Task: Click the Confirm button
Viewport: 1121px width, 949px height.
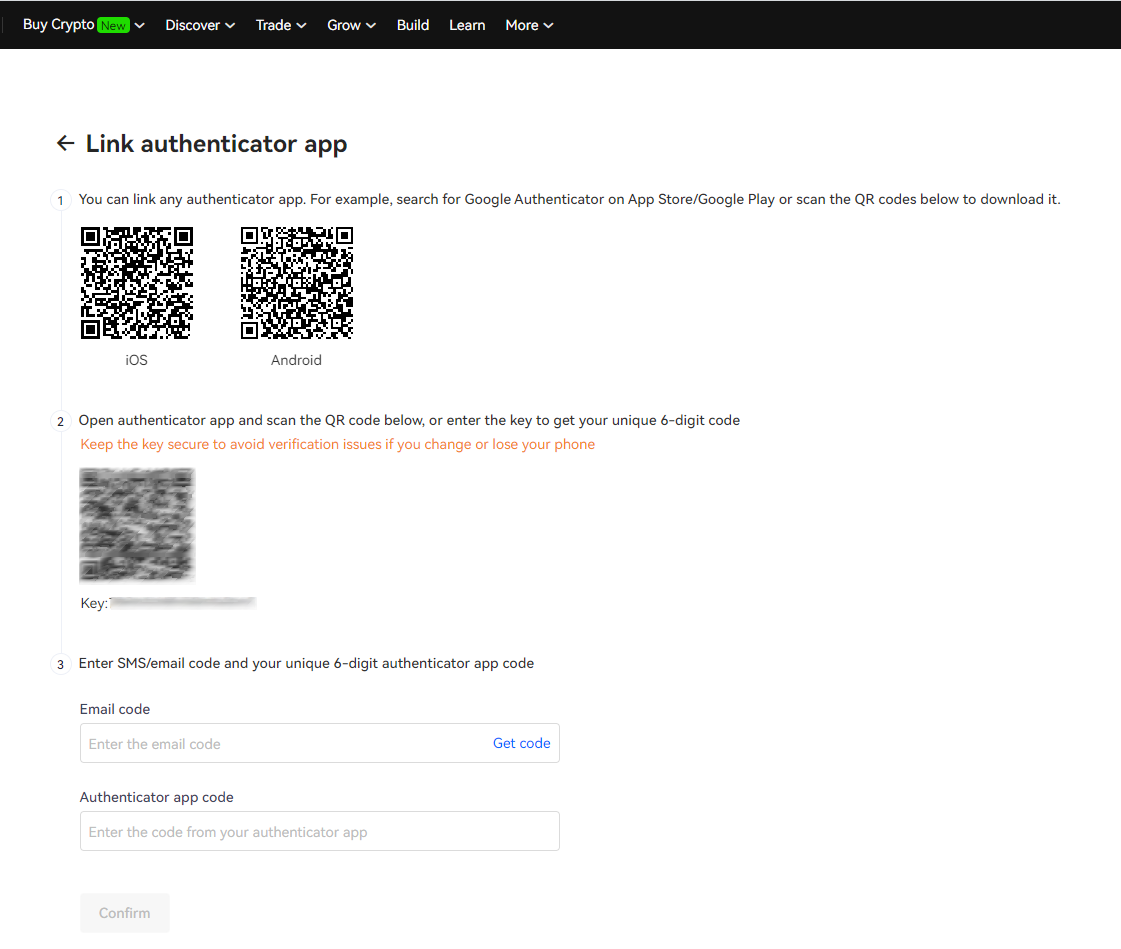Action: 124,913
